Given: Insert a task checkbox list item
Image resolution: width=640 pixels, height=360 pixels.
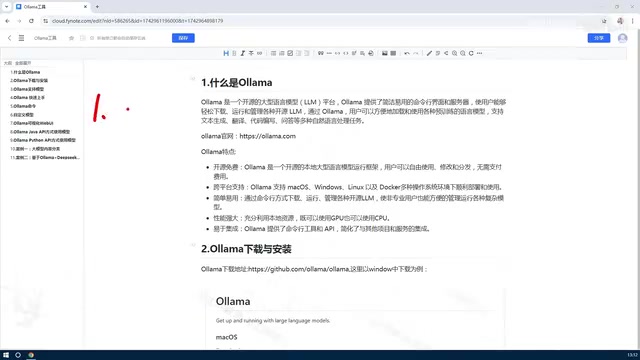Looking at the screenshot, I should (x=290, y=53).
